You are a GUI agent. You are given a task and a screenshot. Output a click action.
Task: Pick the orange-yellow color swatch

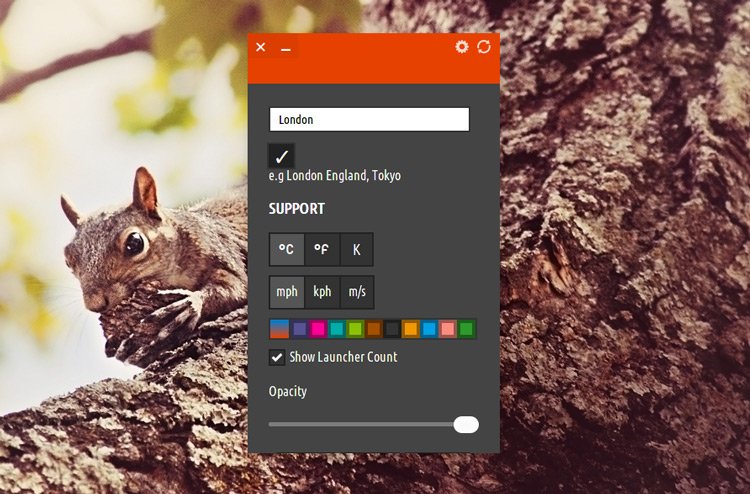(x=411, y=329)
